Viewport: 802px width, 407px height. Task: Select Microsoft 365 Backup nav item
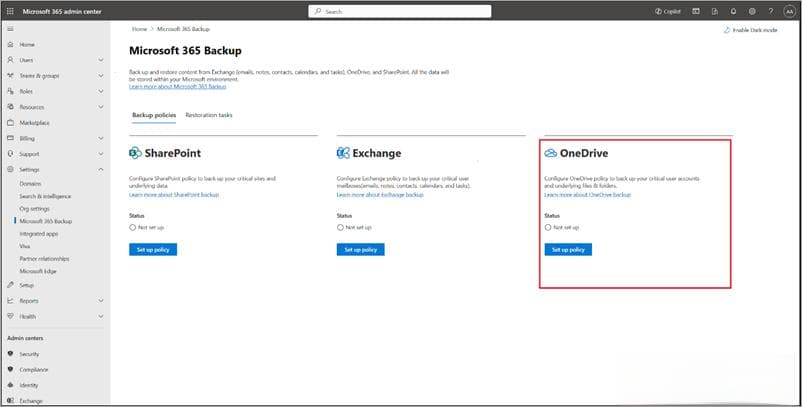pyautogui.click(x=46, y=221)
